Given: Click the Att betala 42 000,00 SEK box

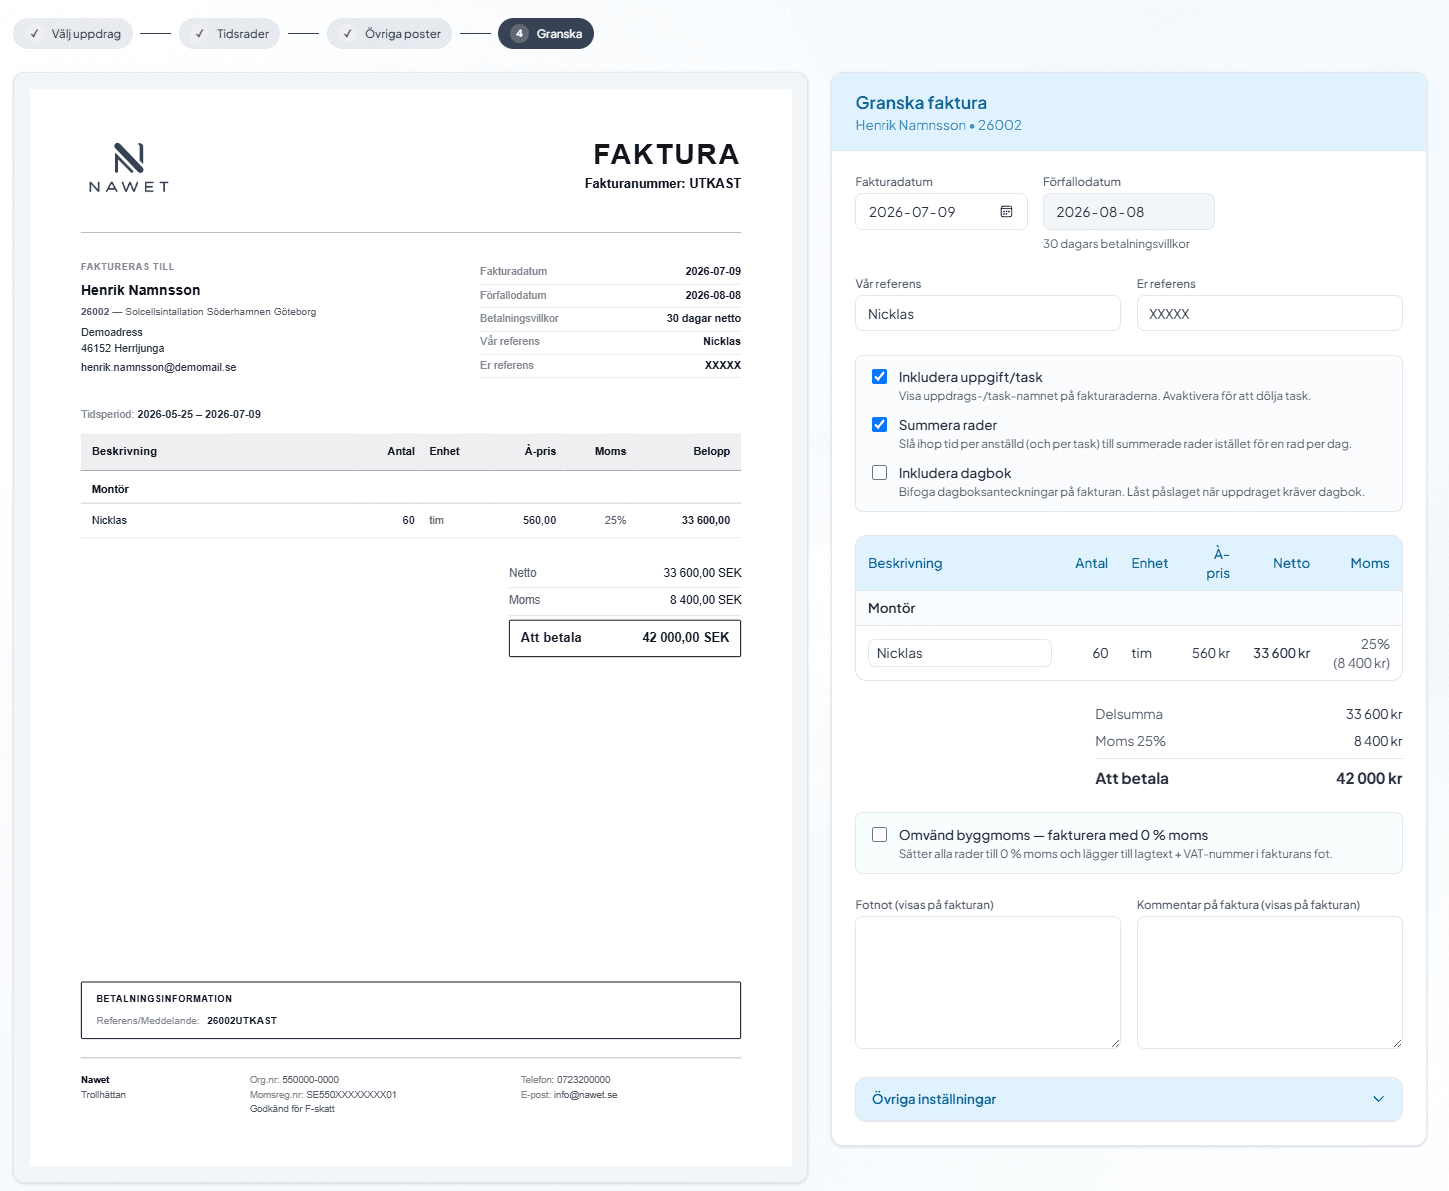Looking at the screenshot, I should [x=625, y=638].
